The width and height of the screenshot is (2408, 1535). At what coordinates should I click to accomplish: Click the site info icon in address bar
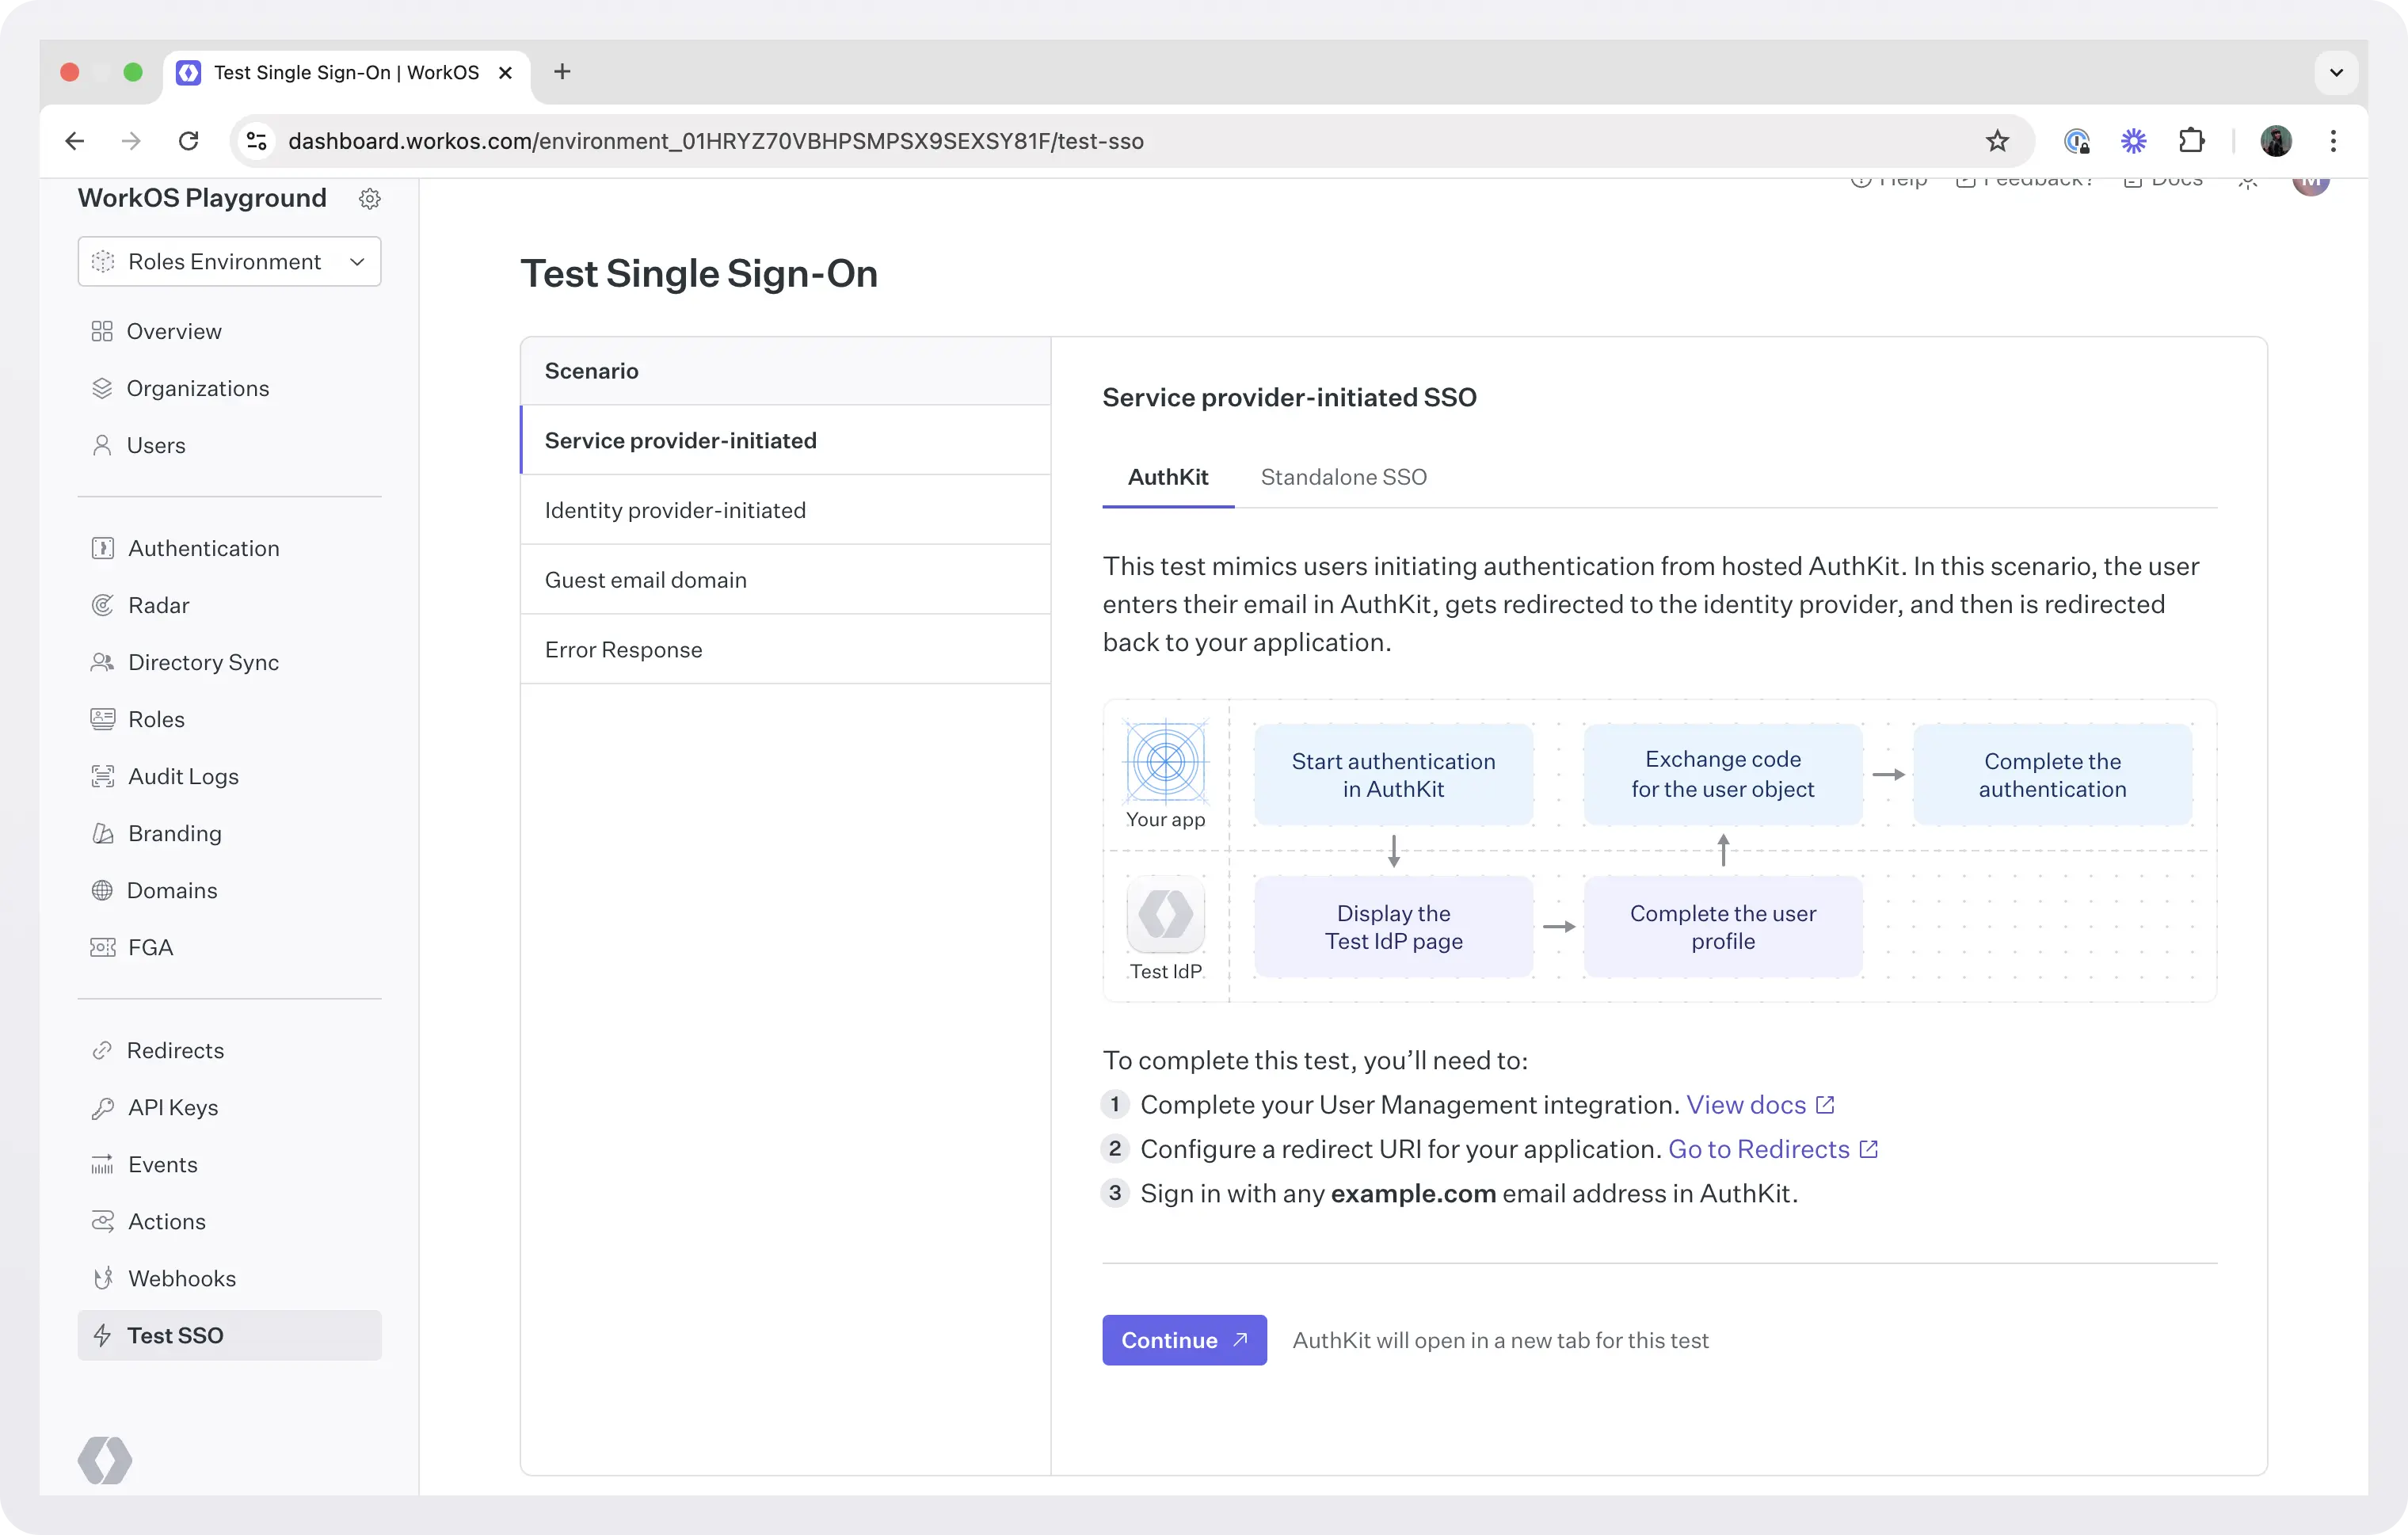[257, 141]
